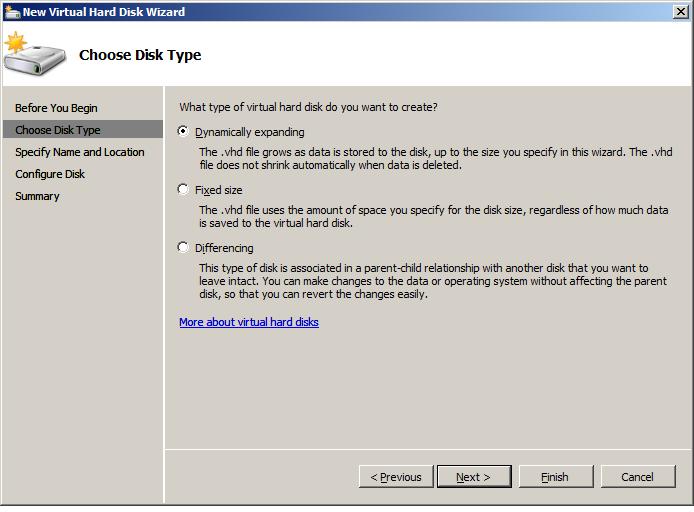Screen dimensions: 694x512
Task: Select the Differencing disk type
Action: (x=183, y=247)
